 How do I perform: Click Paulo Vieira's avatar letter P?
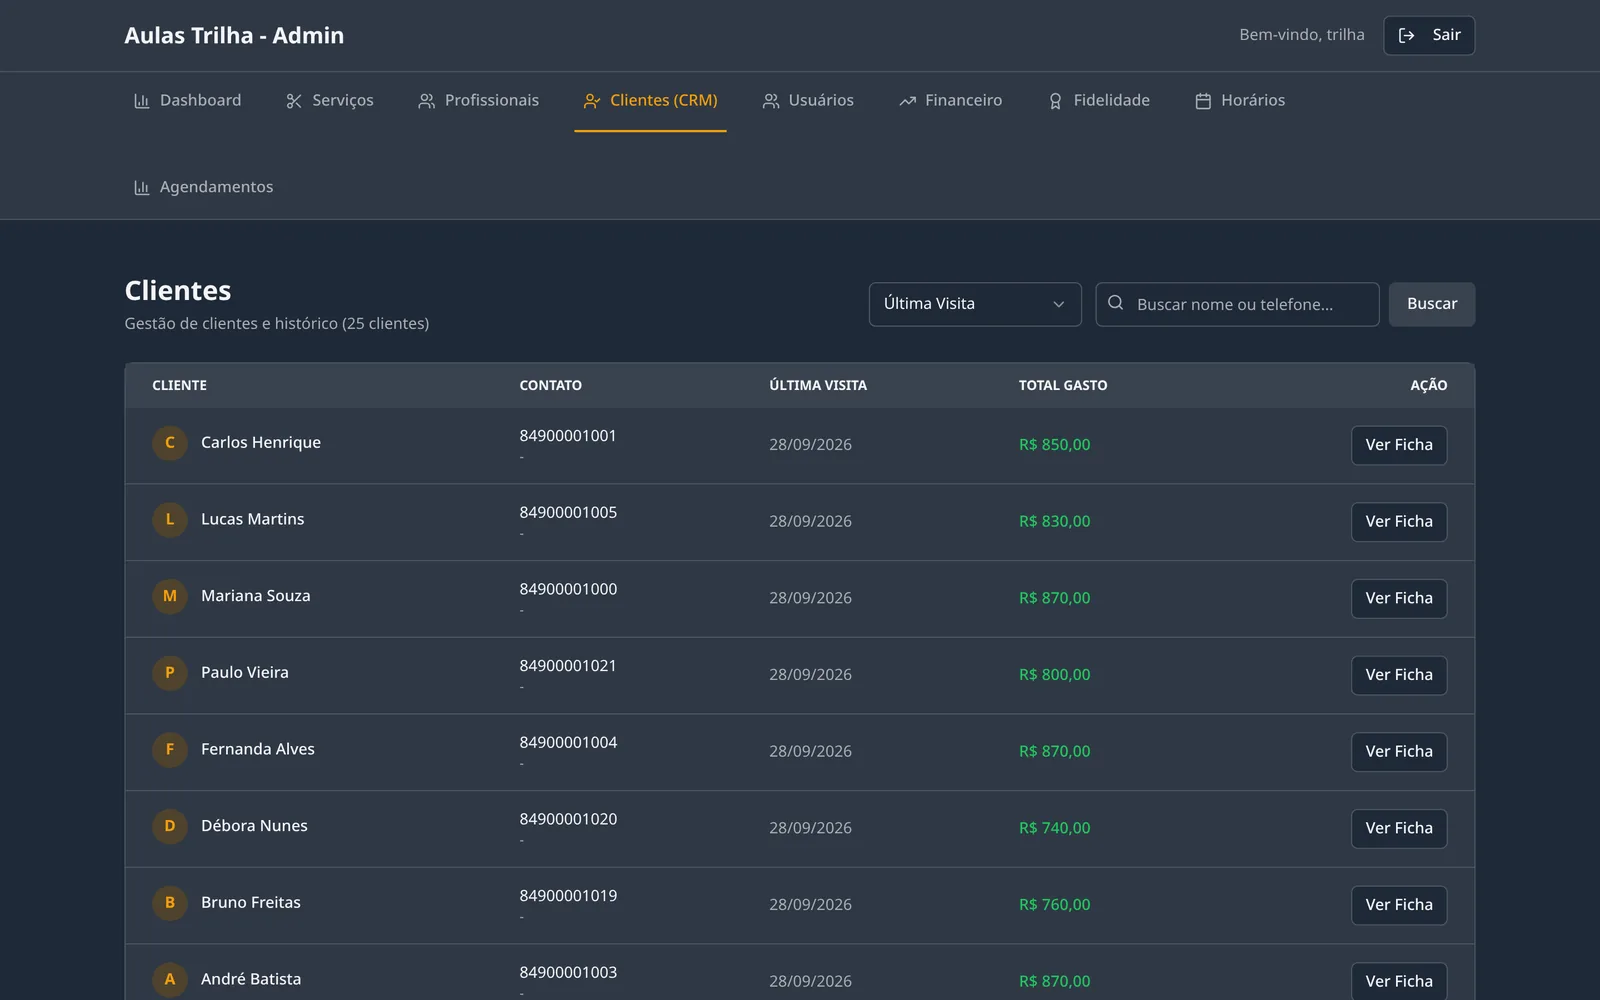click(170, 672)
